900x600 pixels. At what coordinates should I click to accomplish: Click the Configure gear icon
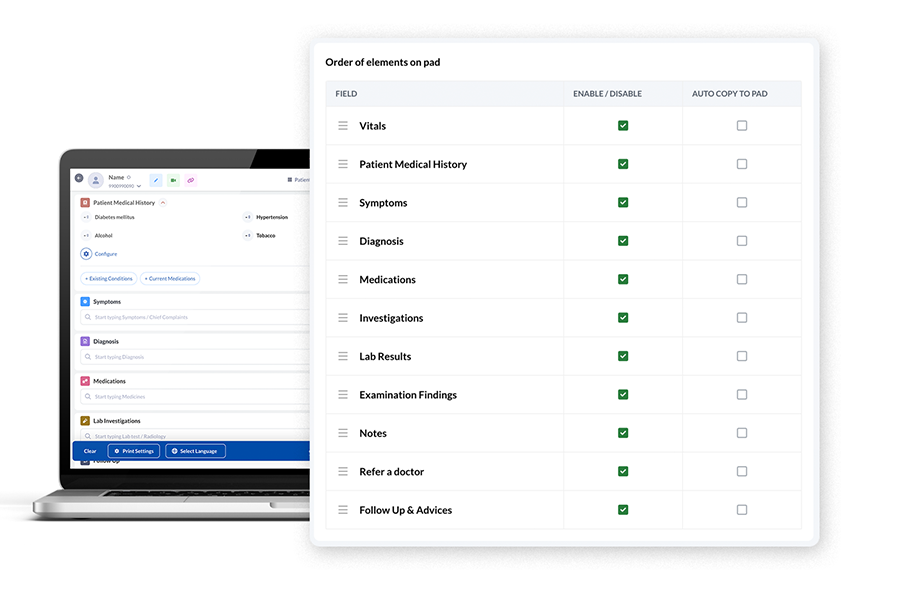86,254
